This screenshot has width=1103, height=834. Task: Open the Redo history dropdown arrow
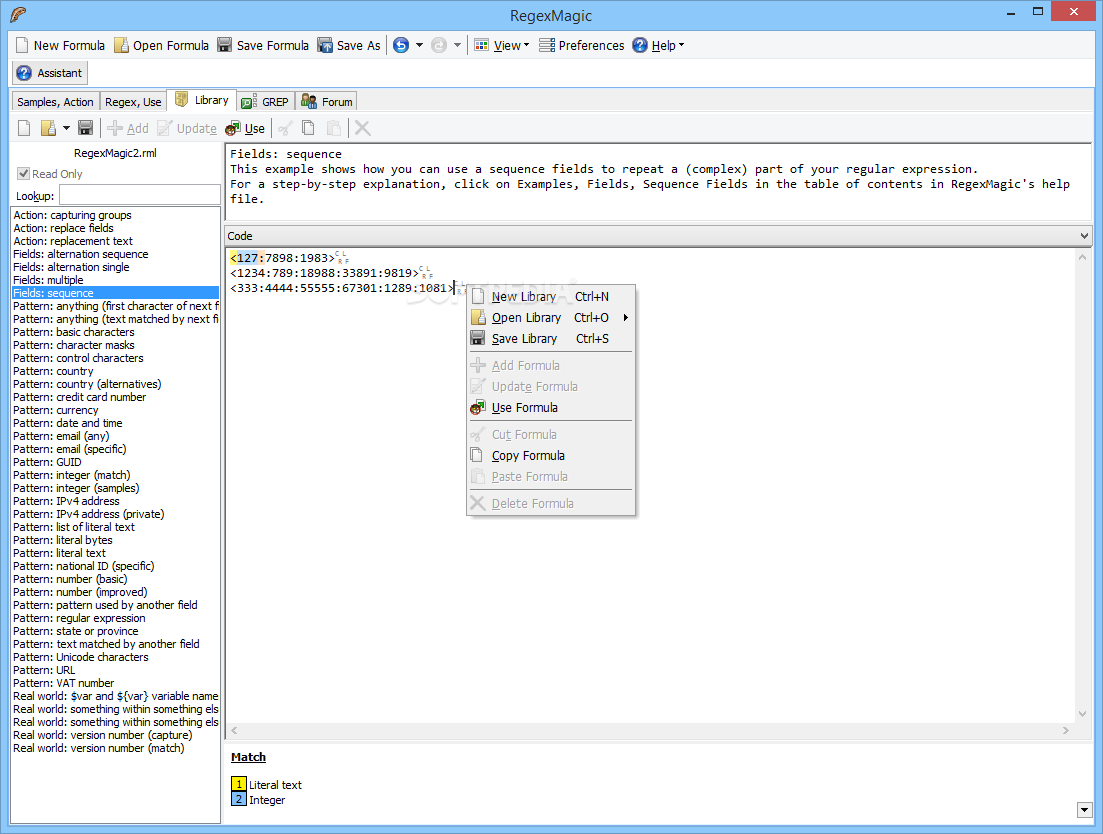[x=457, y=46]
